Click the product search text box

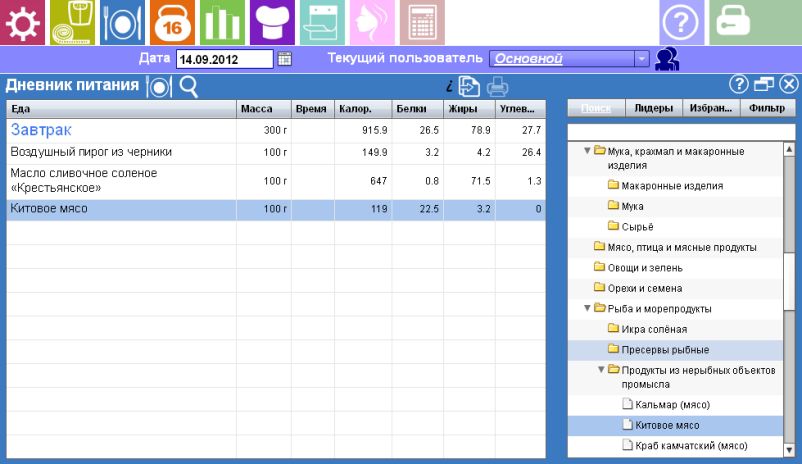click(680, 131)
